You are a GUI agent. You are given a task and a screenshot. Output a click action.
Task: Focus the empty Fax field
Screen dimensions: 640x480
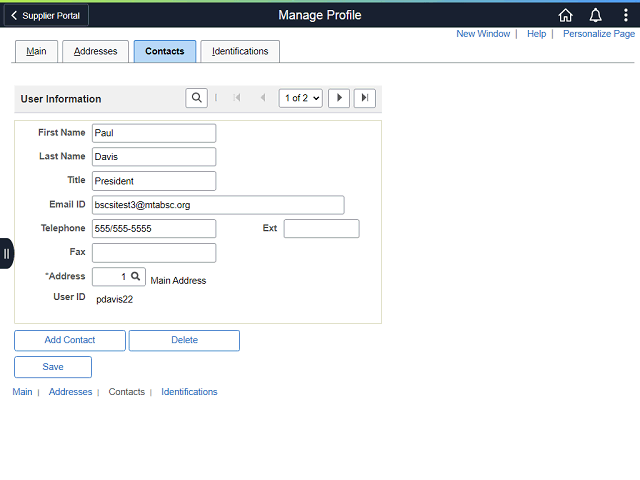(154, 253)
